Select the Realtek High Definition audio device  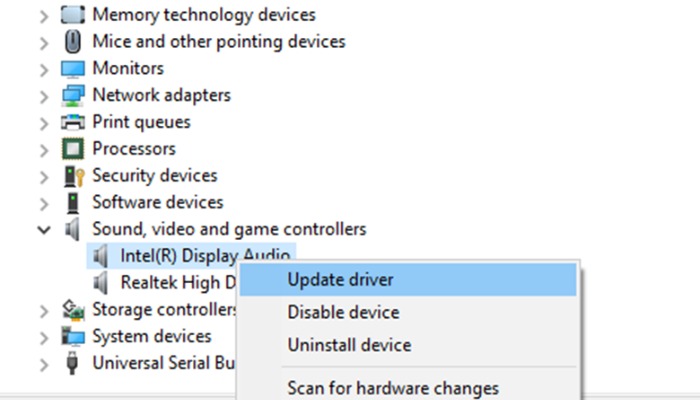click(x=175, y=283)
